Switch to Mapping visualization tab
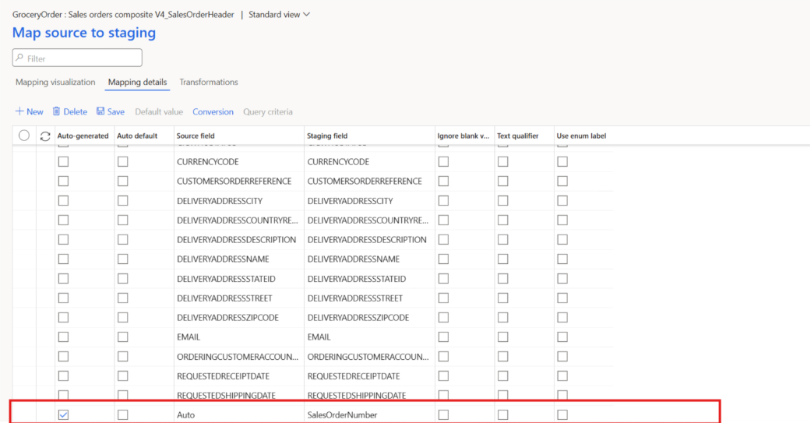 pos(55,82)
